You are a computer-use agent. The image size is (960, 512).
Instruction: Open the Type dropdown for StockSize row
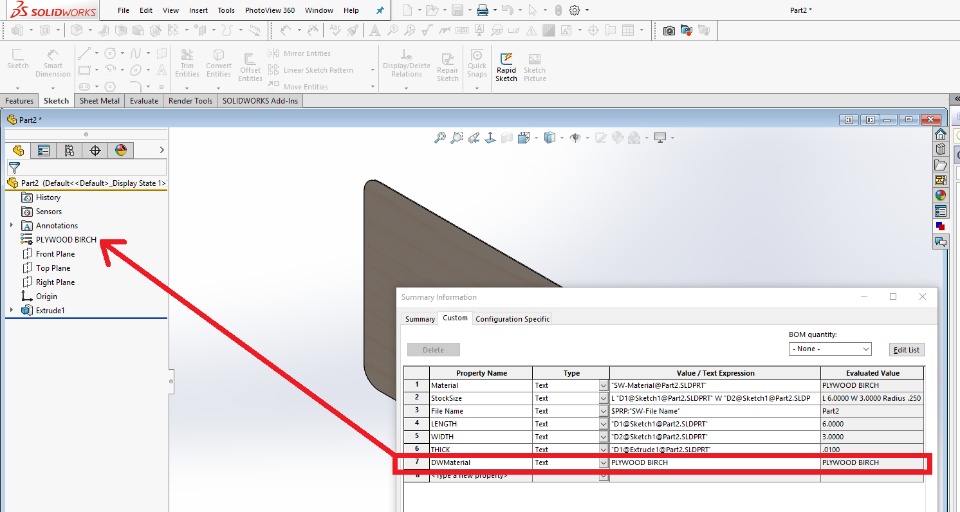coord(604,399)
